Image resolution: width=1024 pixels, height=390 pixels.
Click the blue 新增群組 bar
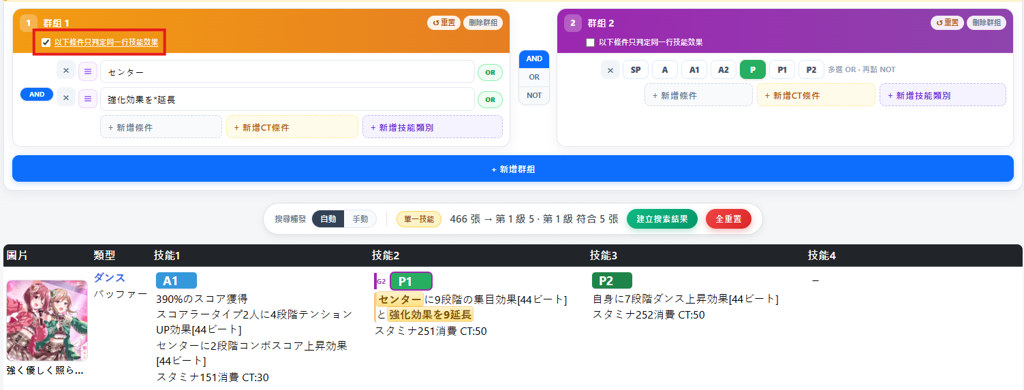(512, 169)
